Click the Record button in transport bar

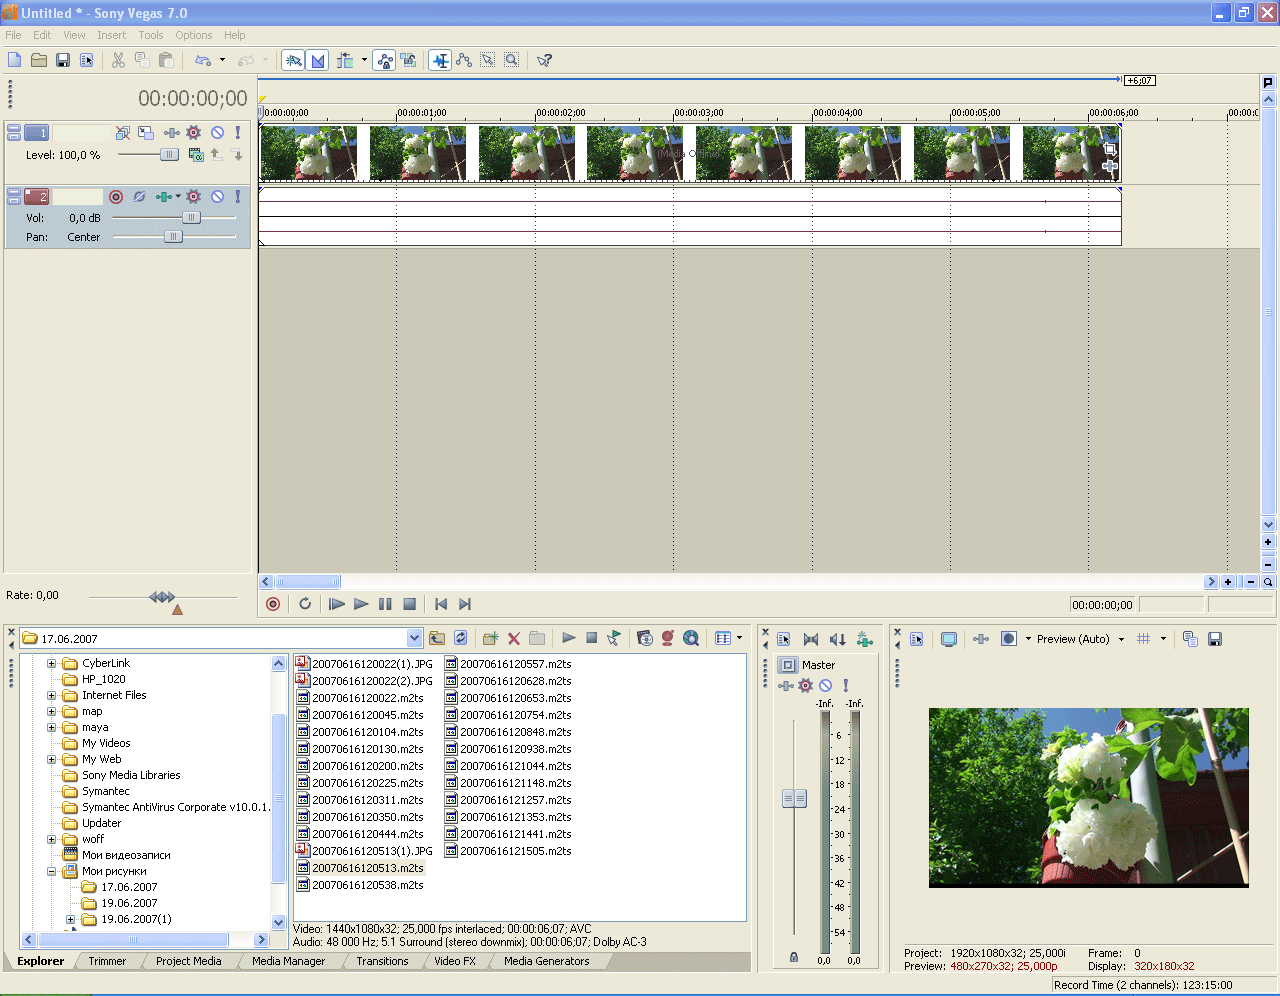(273, 604)
